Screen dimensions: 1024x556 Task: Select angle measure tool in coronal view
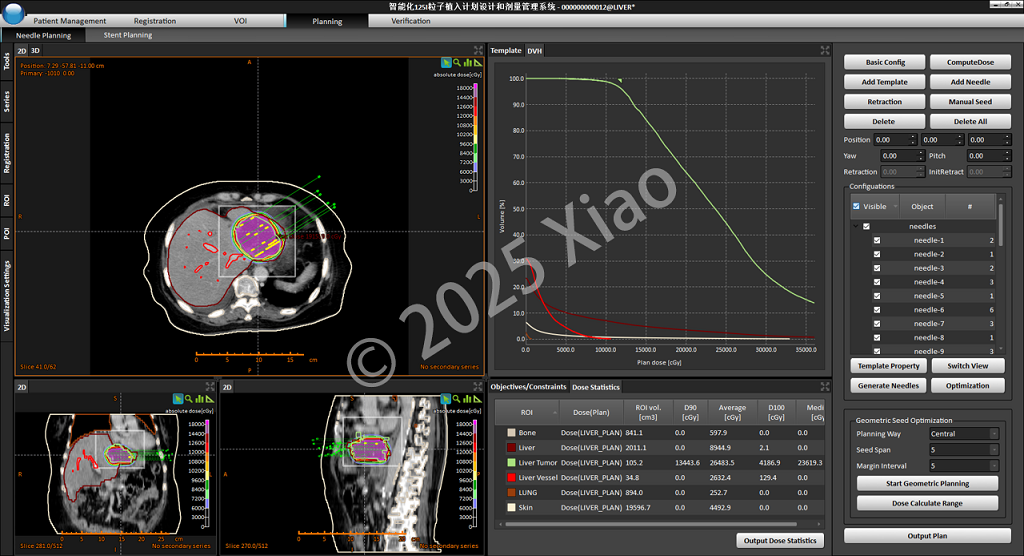click(210, 399)
